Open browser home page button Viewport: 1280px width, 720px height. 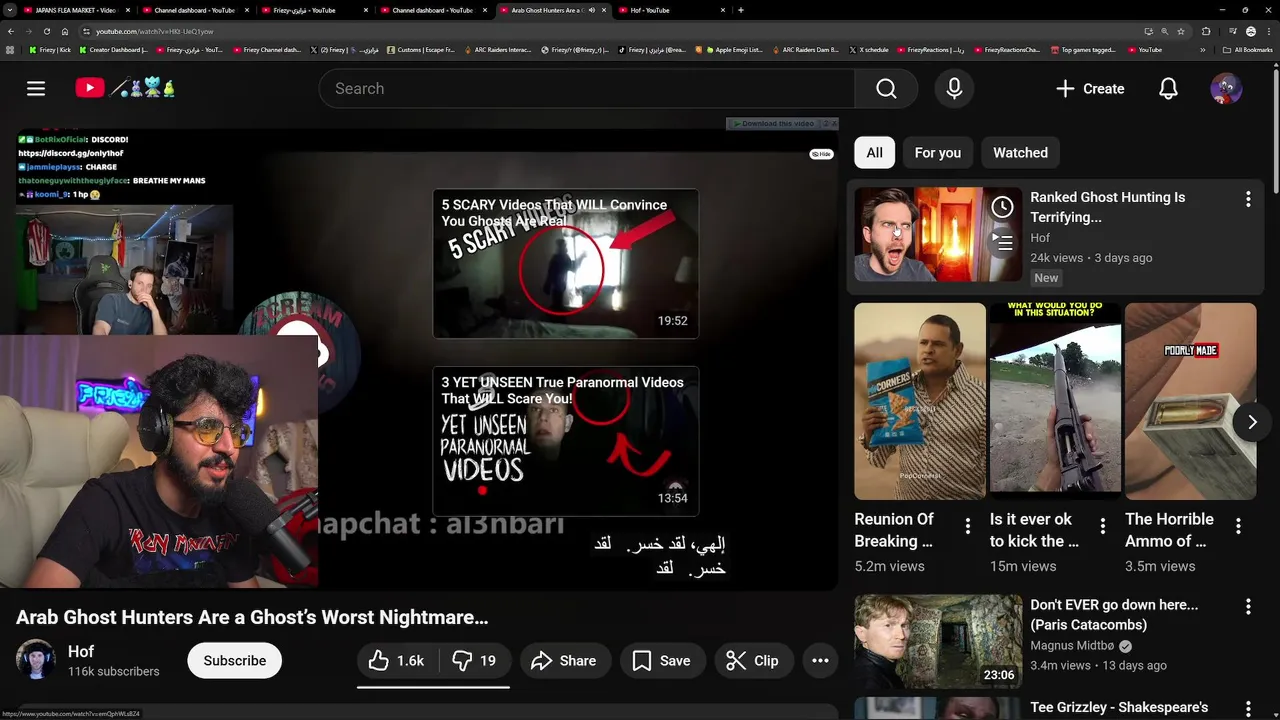point(65,31)
